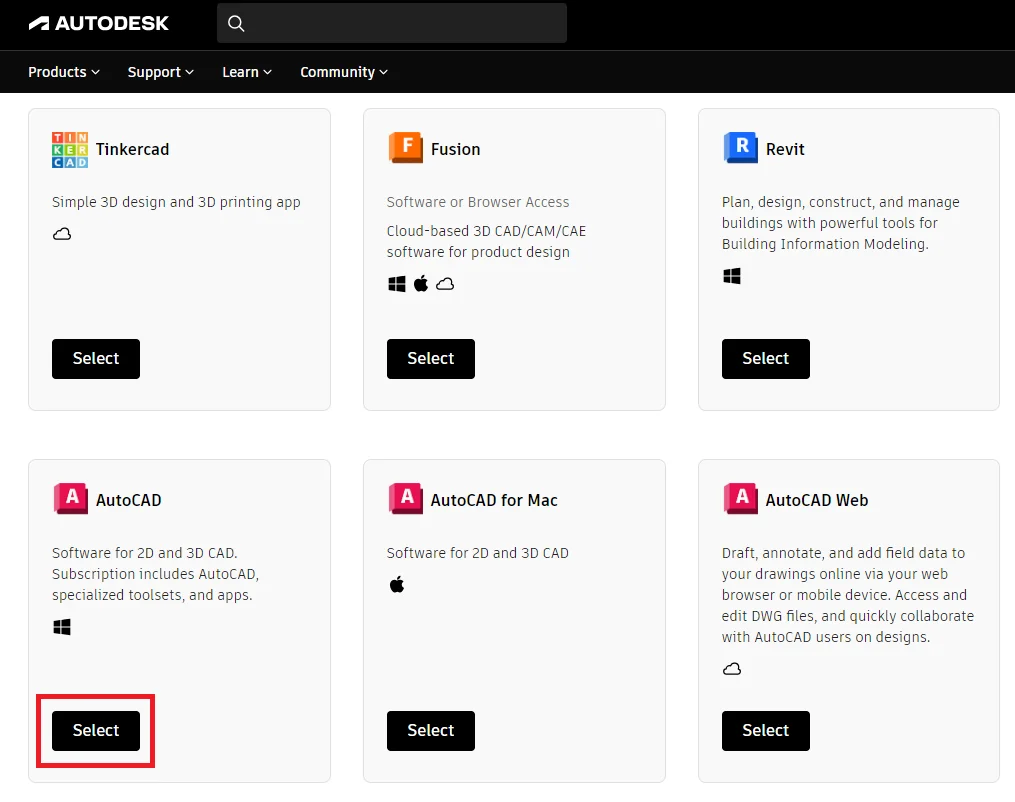
Task: Click 'Subscription includes AutoCAD' description
Action: (x=155, y=574)
